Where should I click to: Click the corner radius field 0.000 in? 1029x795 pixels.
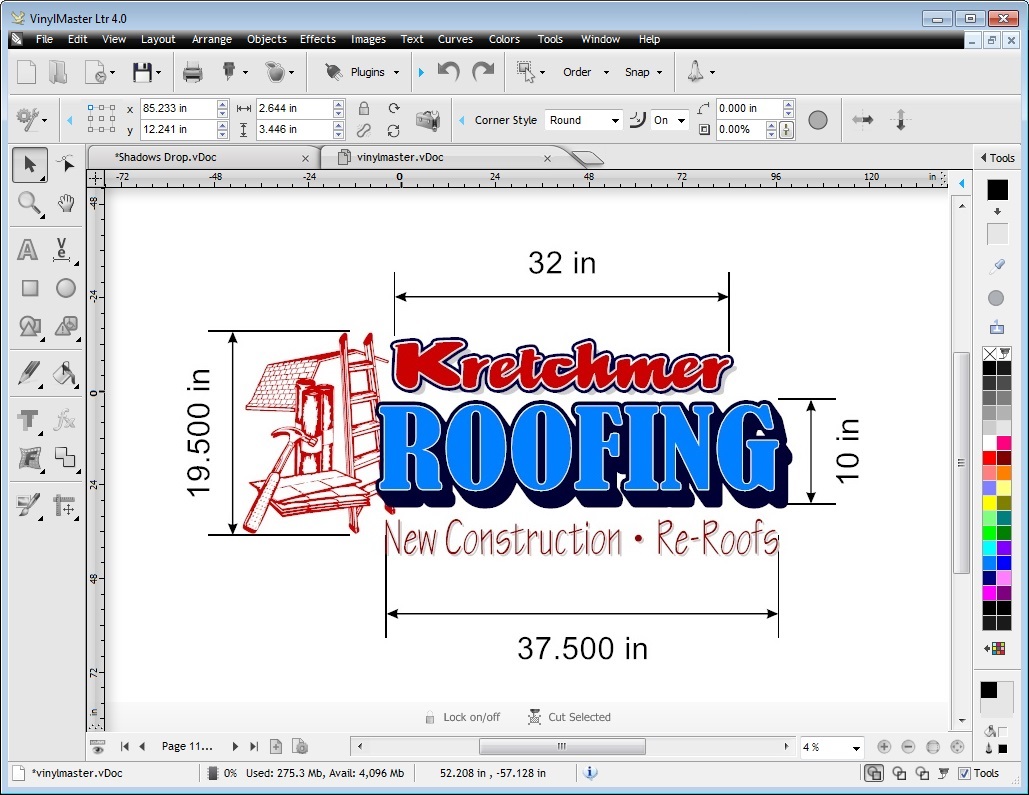click(x=749, y=108)
